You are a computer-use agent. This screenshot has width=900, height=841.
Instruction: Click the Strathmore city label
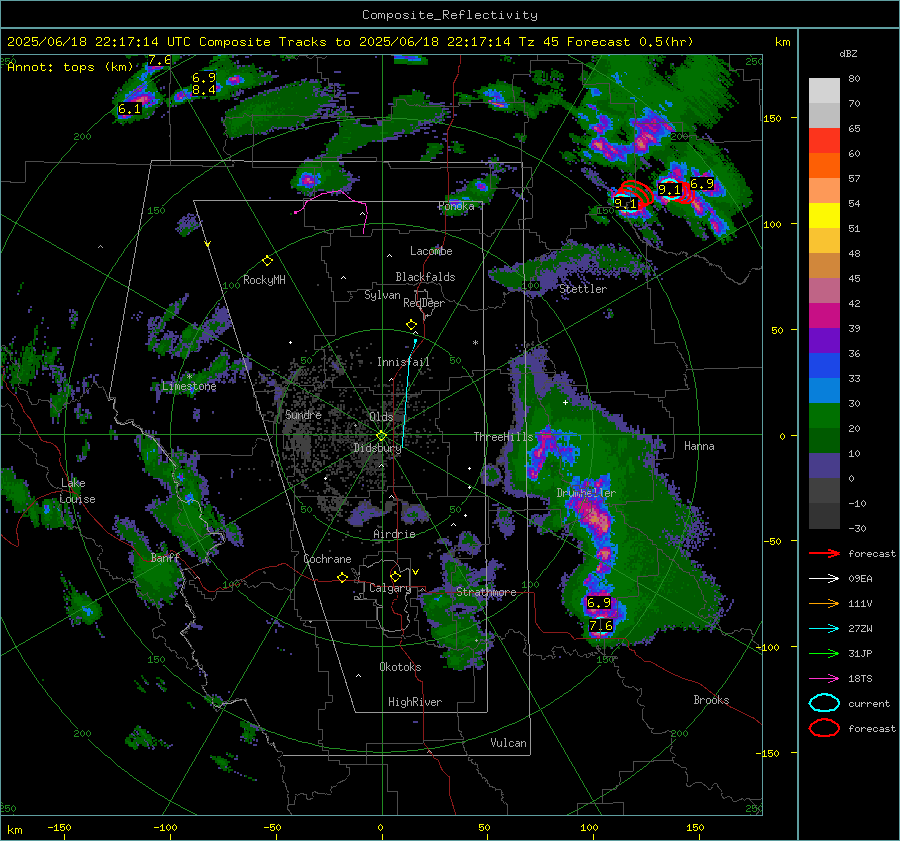pos(486,592)
